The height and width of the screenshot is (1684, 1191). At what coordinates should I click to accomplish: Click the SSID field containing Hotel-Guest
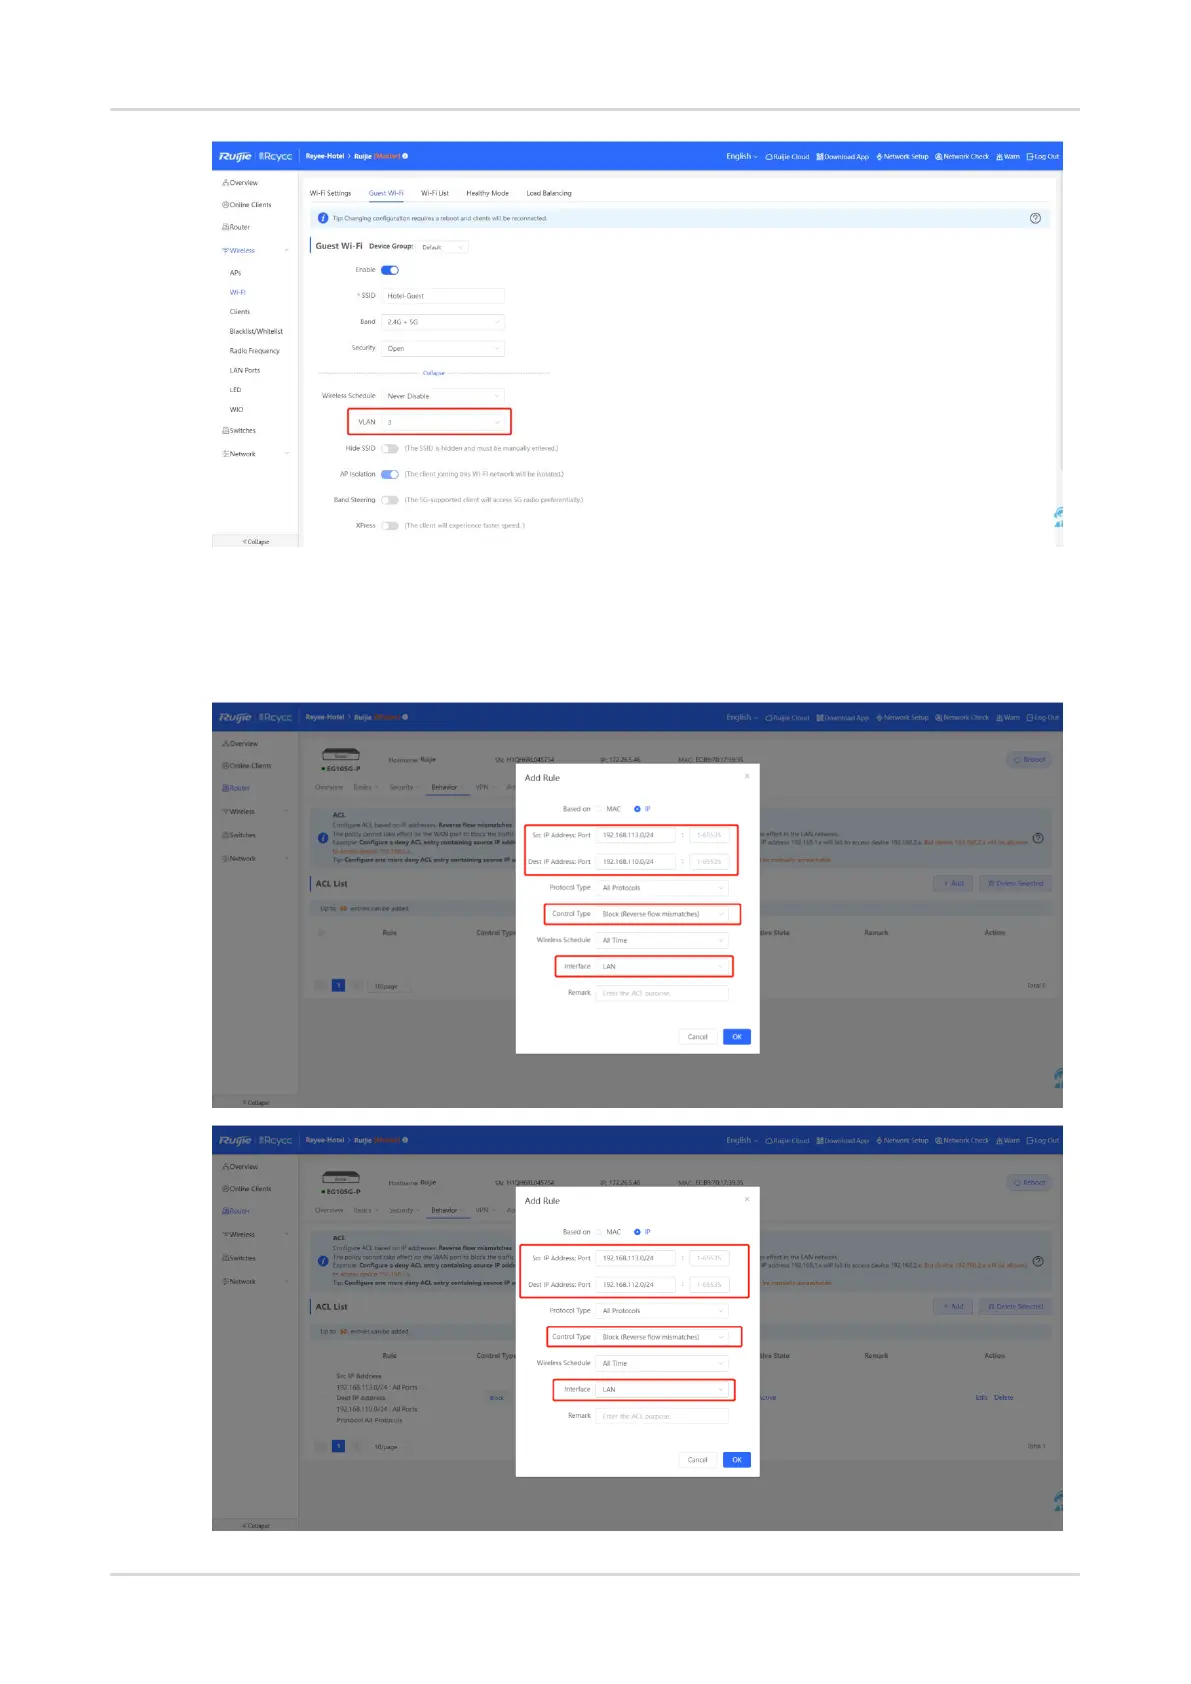coord(443,296)
